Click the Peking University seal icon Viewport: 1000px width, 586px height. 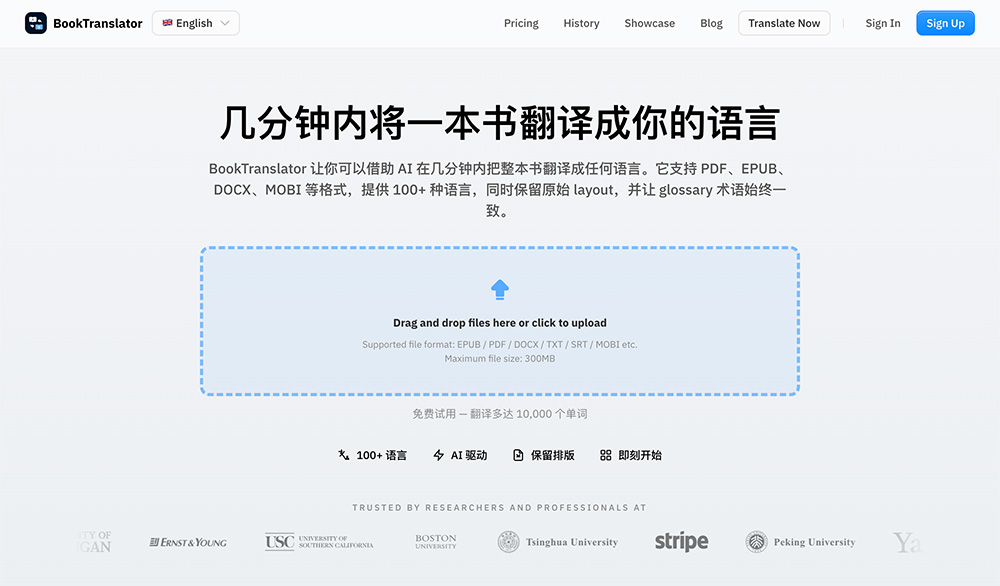pyautogui.click(x=756, y=542)
